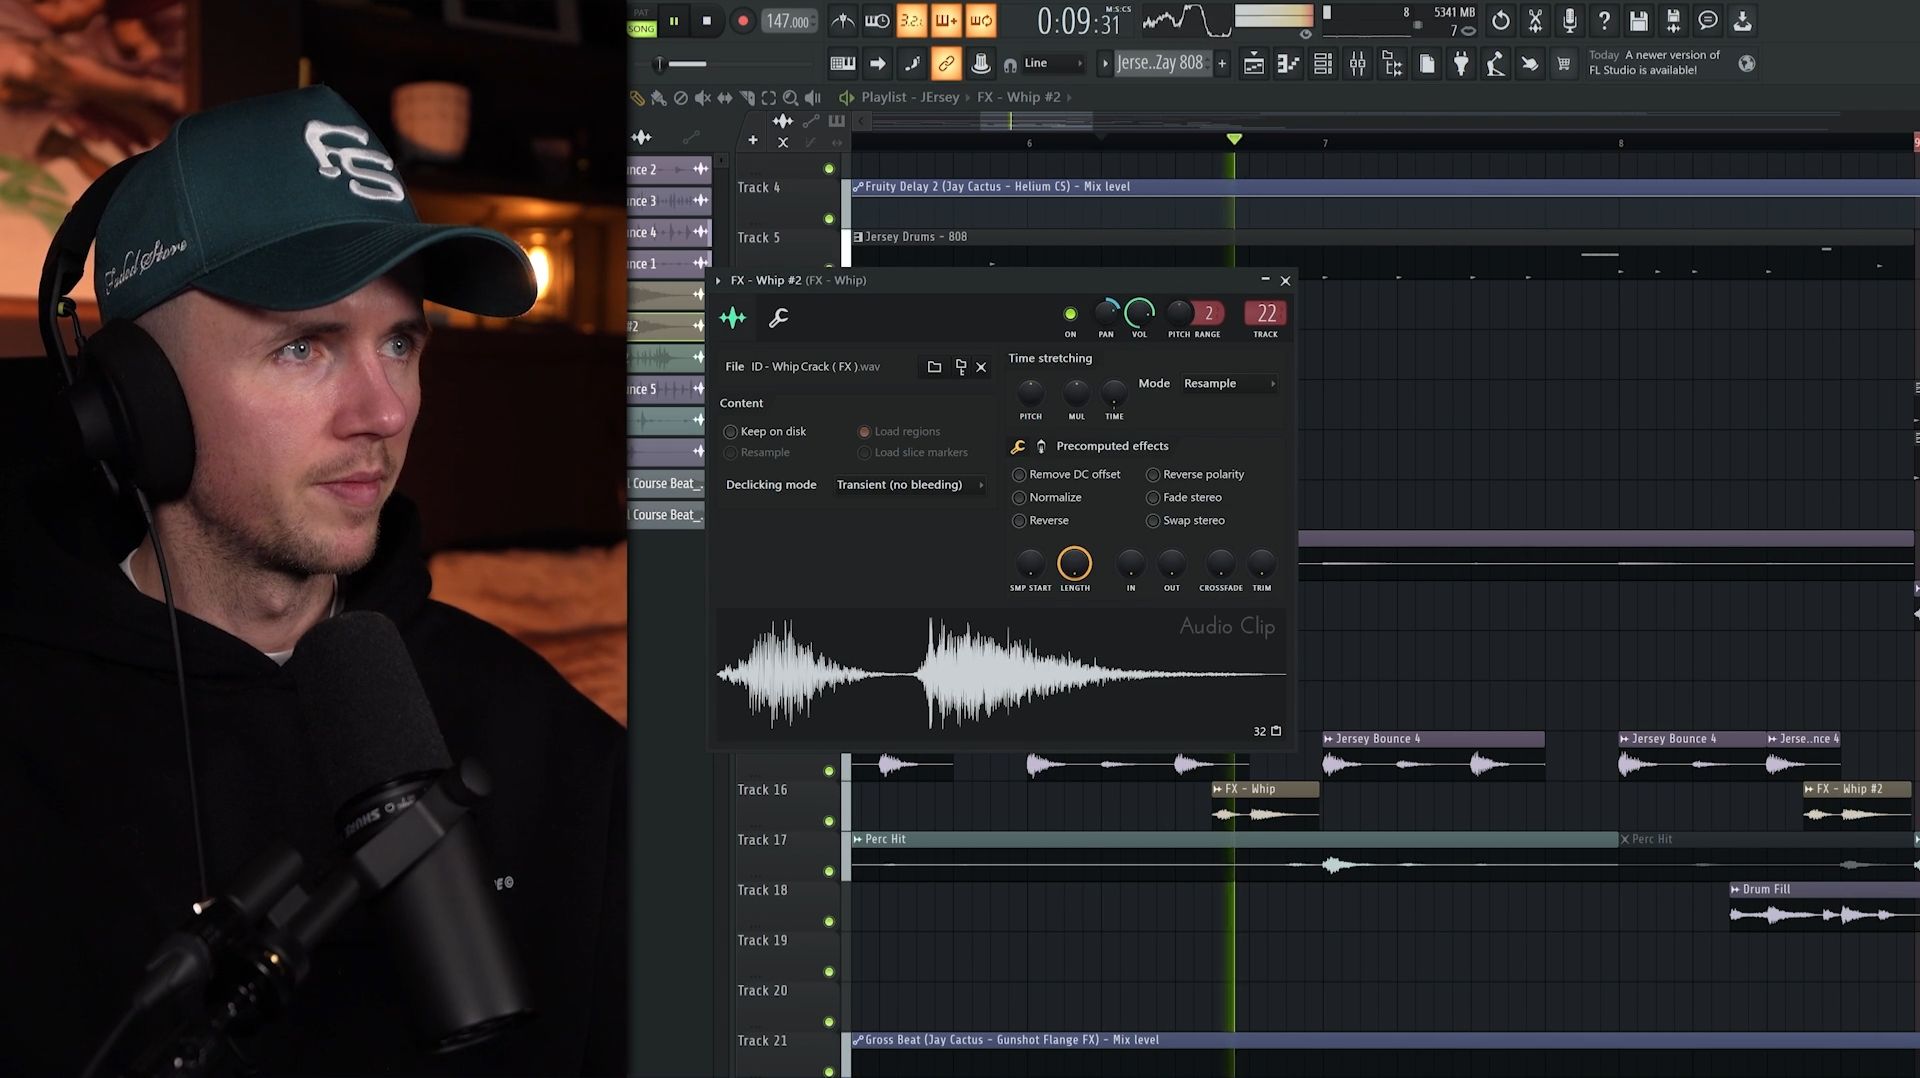1920x1078 pixels.
Task: Open the channel rack icon
Action: point(1323,64)
